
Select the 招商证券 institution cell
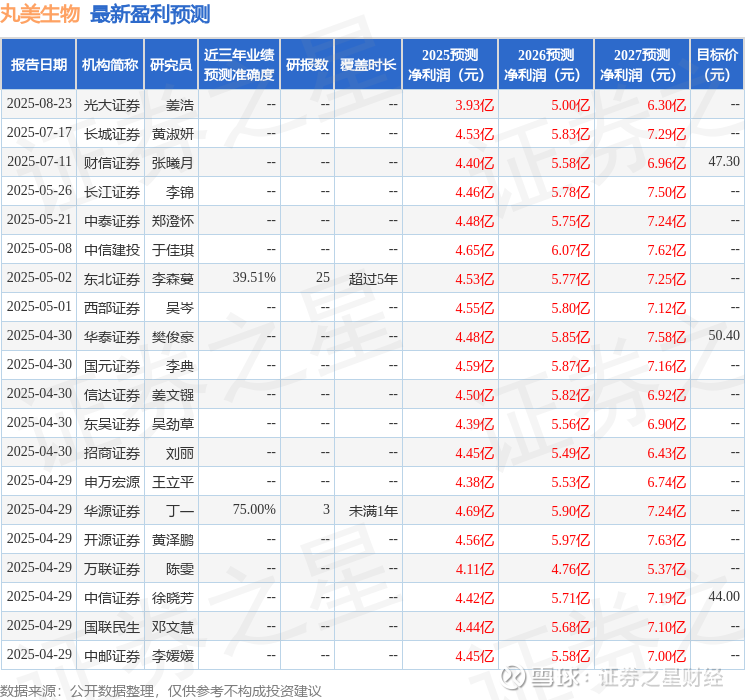pyautogui.click(x=112, y=453)
